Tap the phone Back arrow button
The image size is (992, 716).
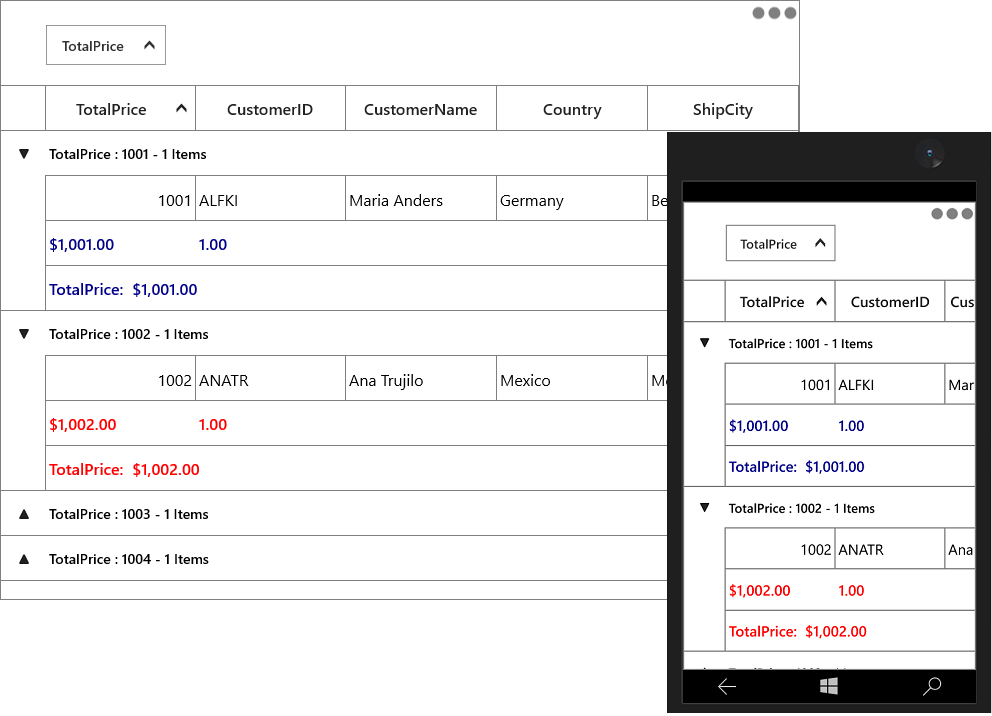727,686
